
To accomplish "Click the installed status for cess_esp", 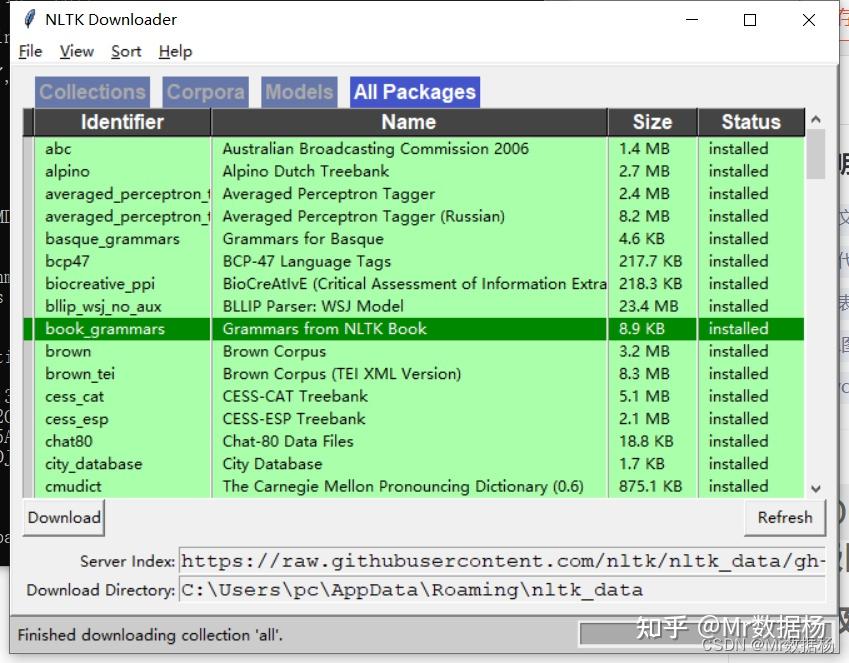I will point(739,419).
